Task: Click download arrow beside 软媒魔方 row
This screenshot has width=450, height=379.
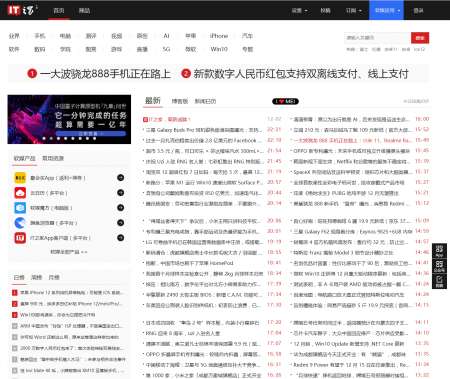Action: point(121,208)
